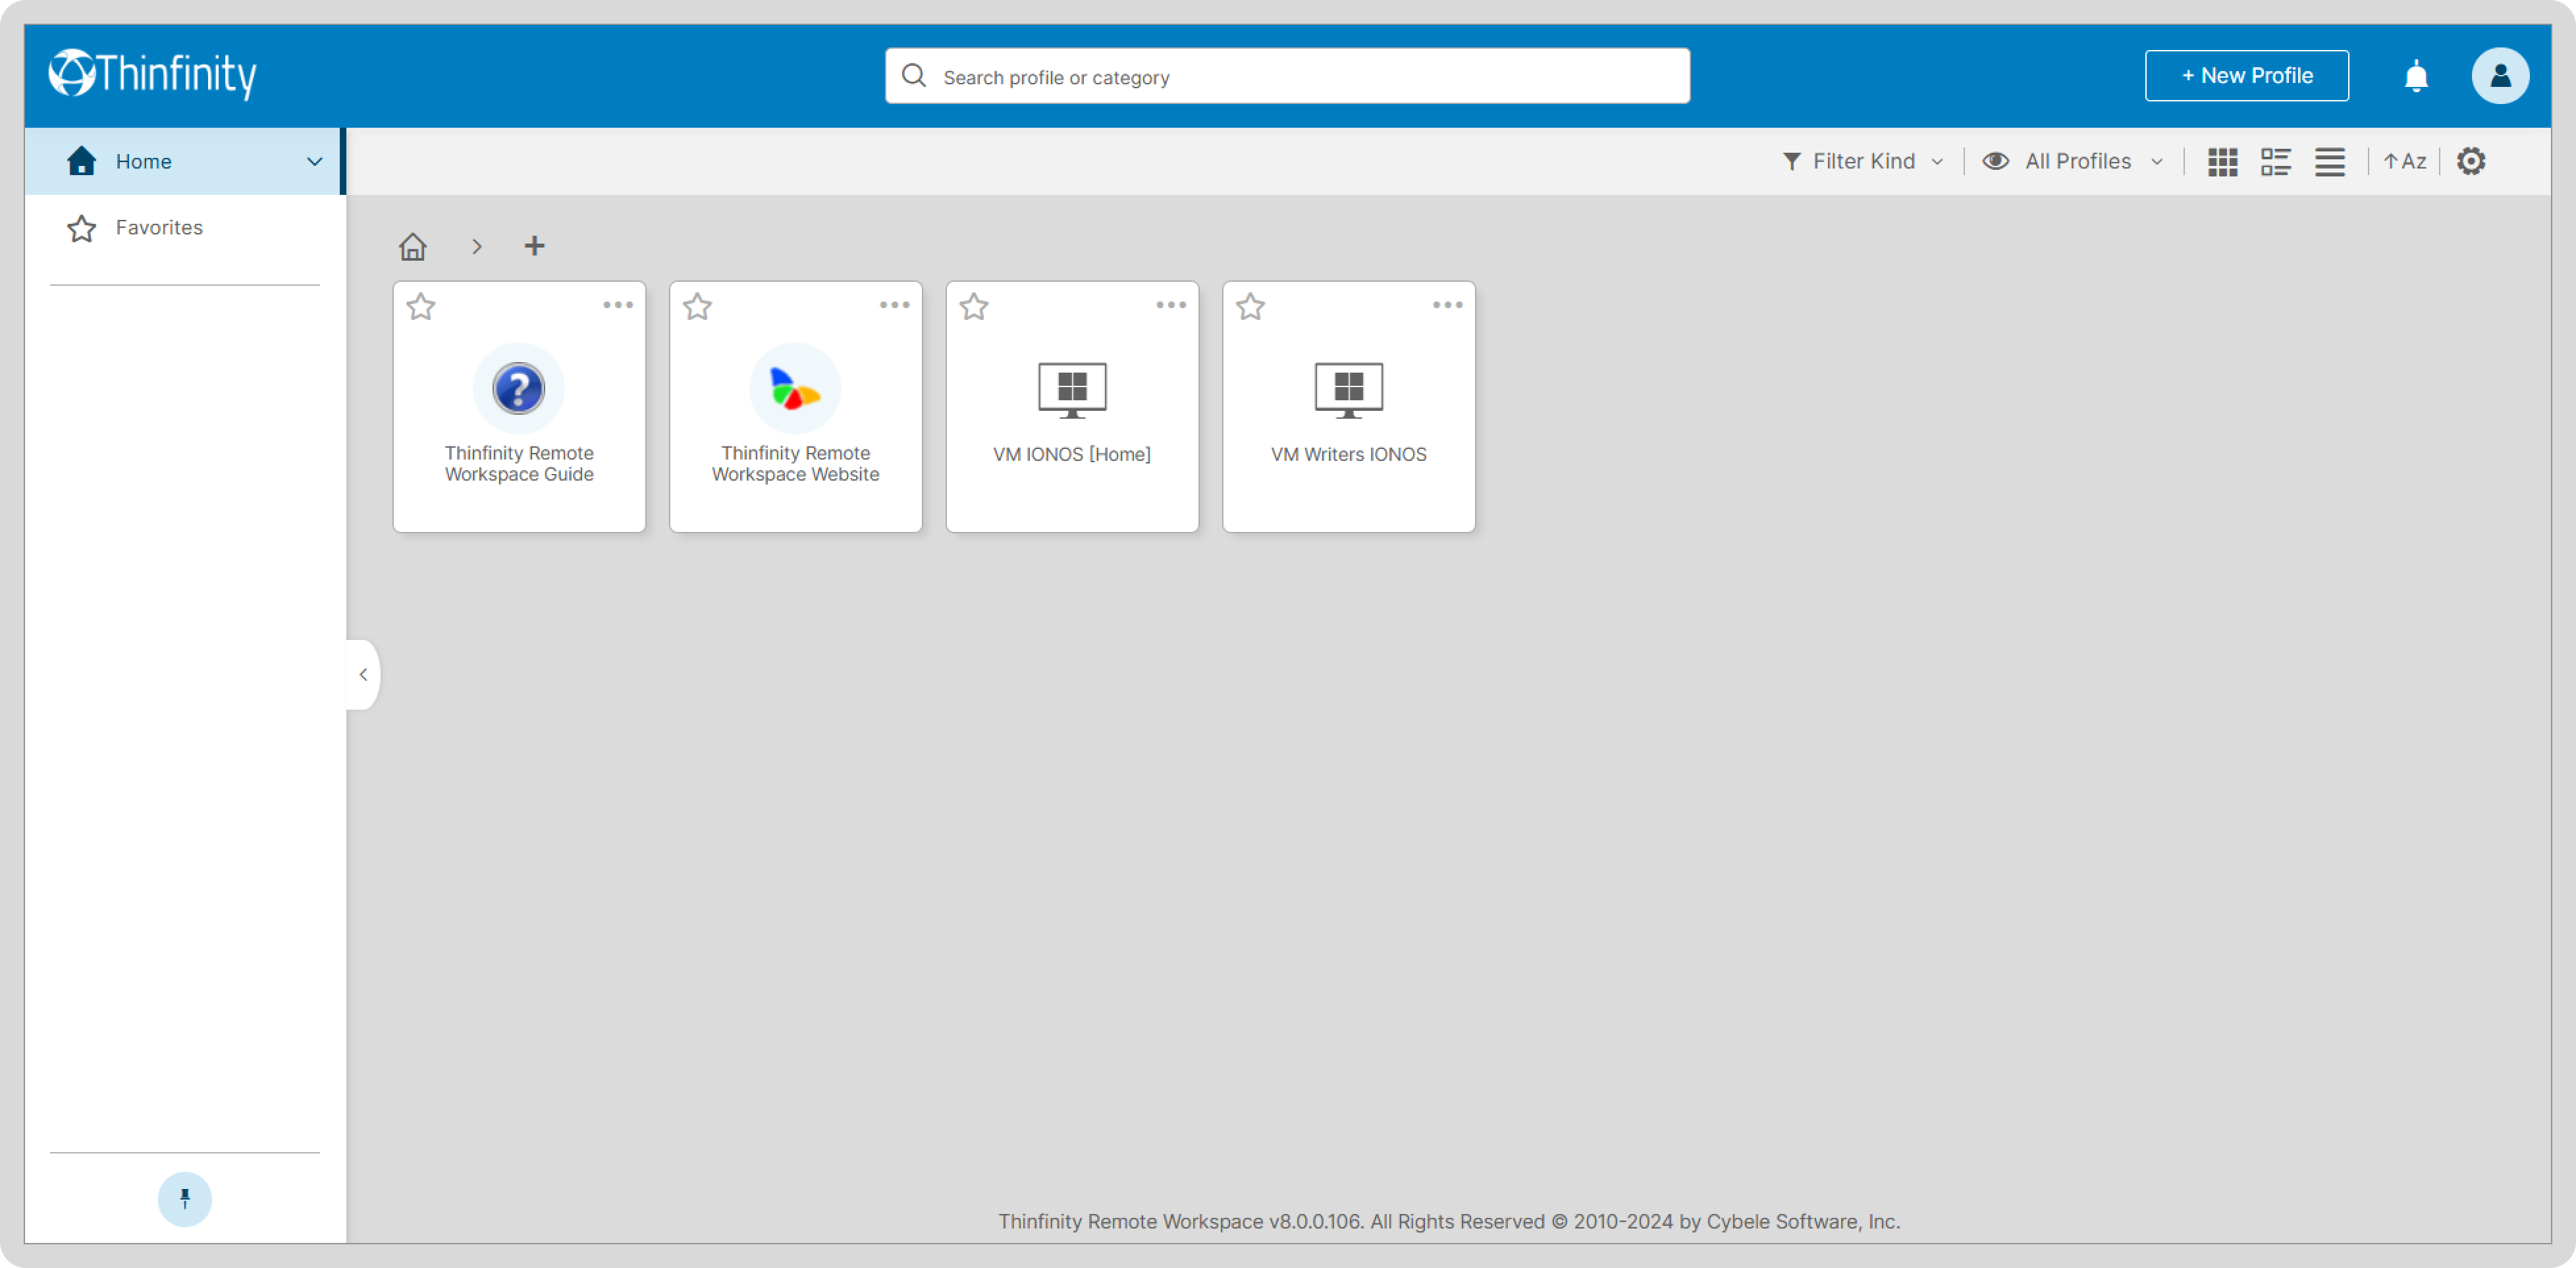Open the user account avatar menu

(x=2500, y=76)
